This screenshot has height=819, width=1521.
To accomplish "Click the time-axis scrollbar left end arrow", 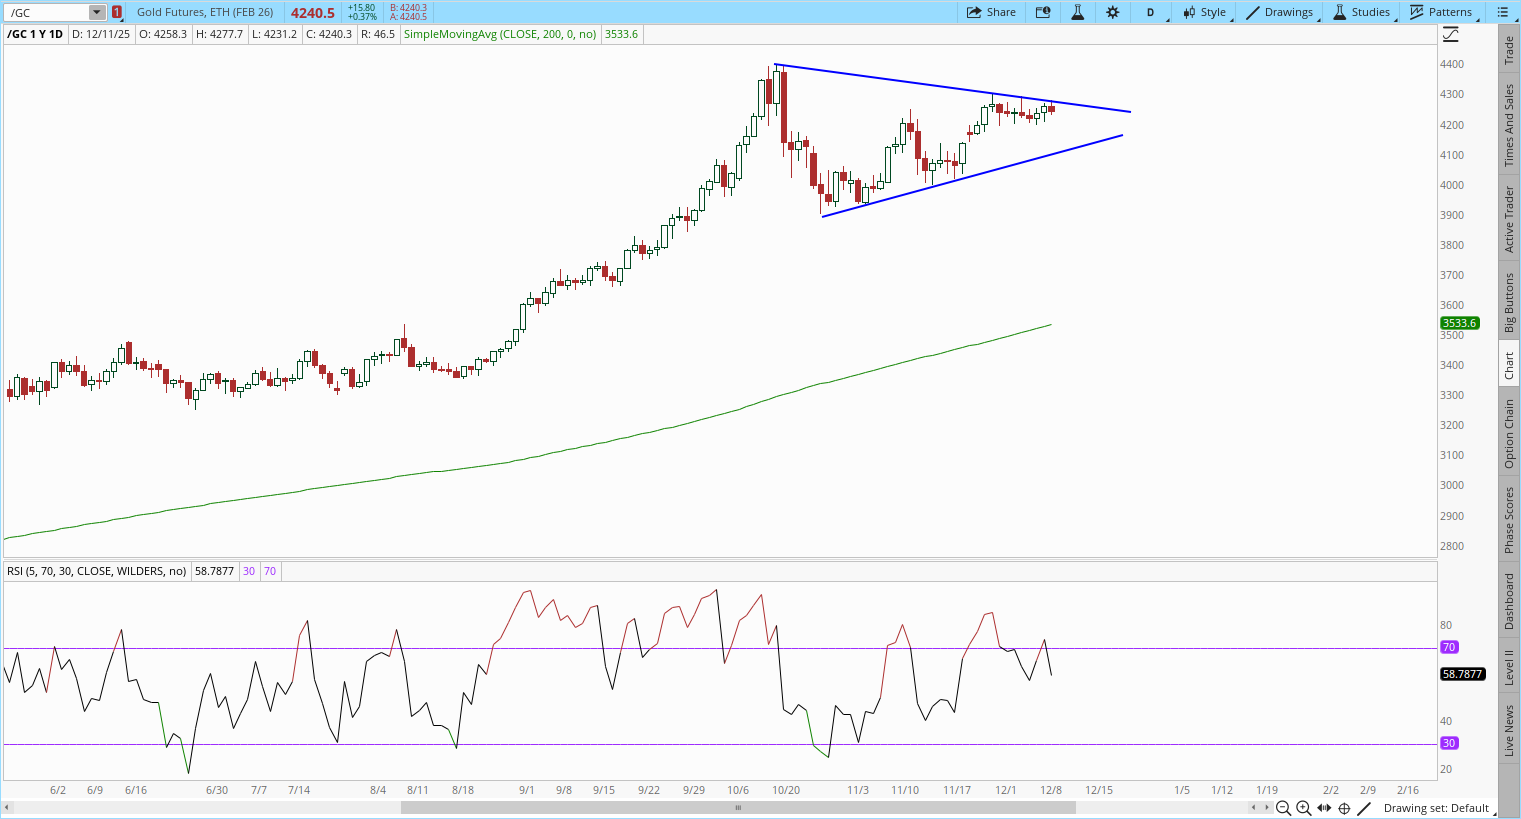I will tap(7, 808).
